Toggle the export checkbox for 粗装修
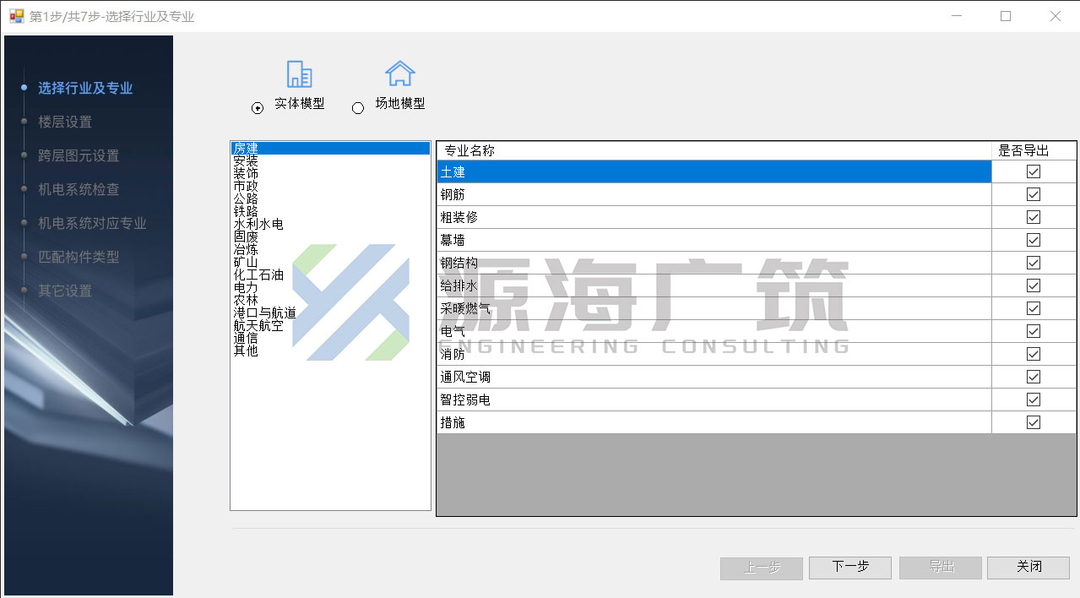The height and width of the screenshot is (598, 1080). (1033, 217)
